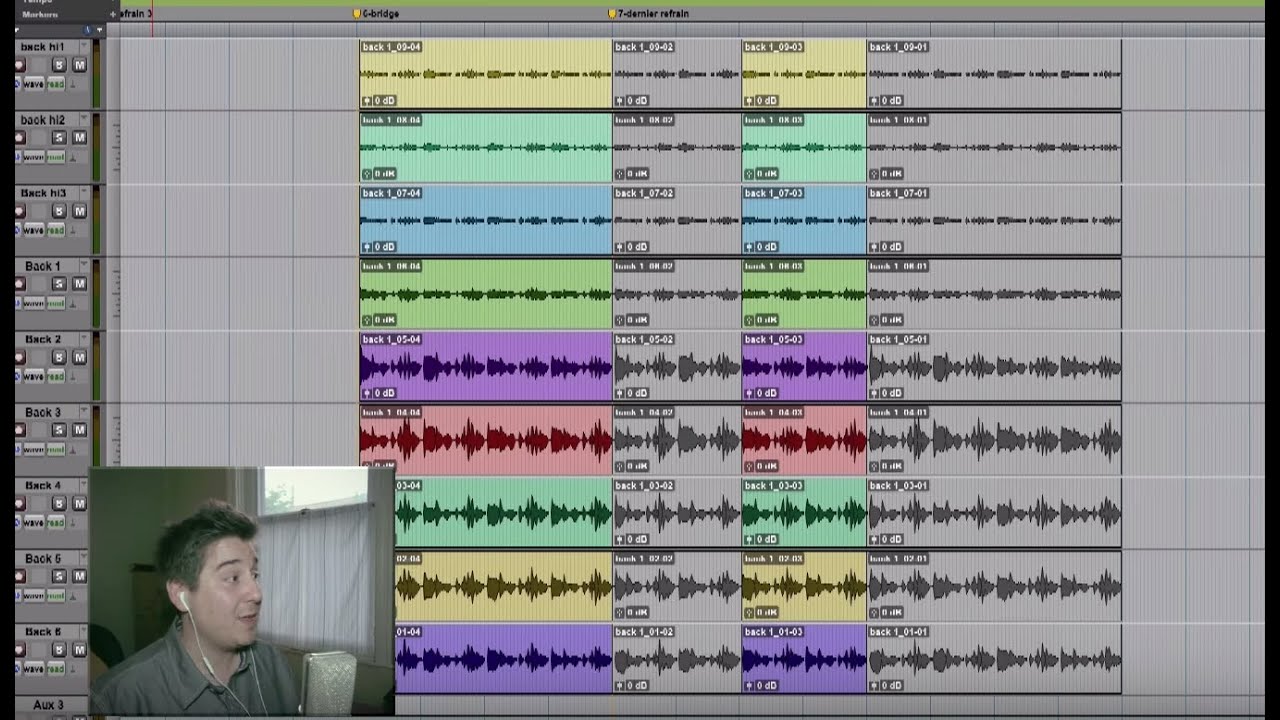Open the Back 1 track name dropdown arrow
1280x720 pixels.
tap(84, 266)
